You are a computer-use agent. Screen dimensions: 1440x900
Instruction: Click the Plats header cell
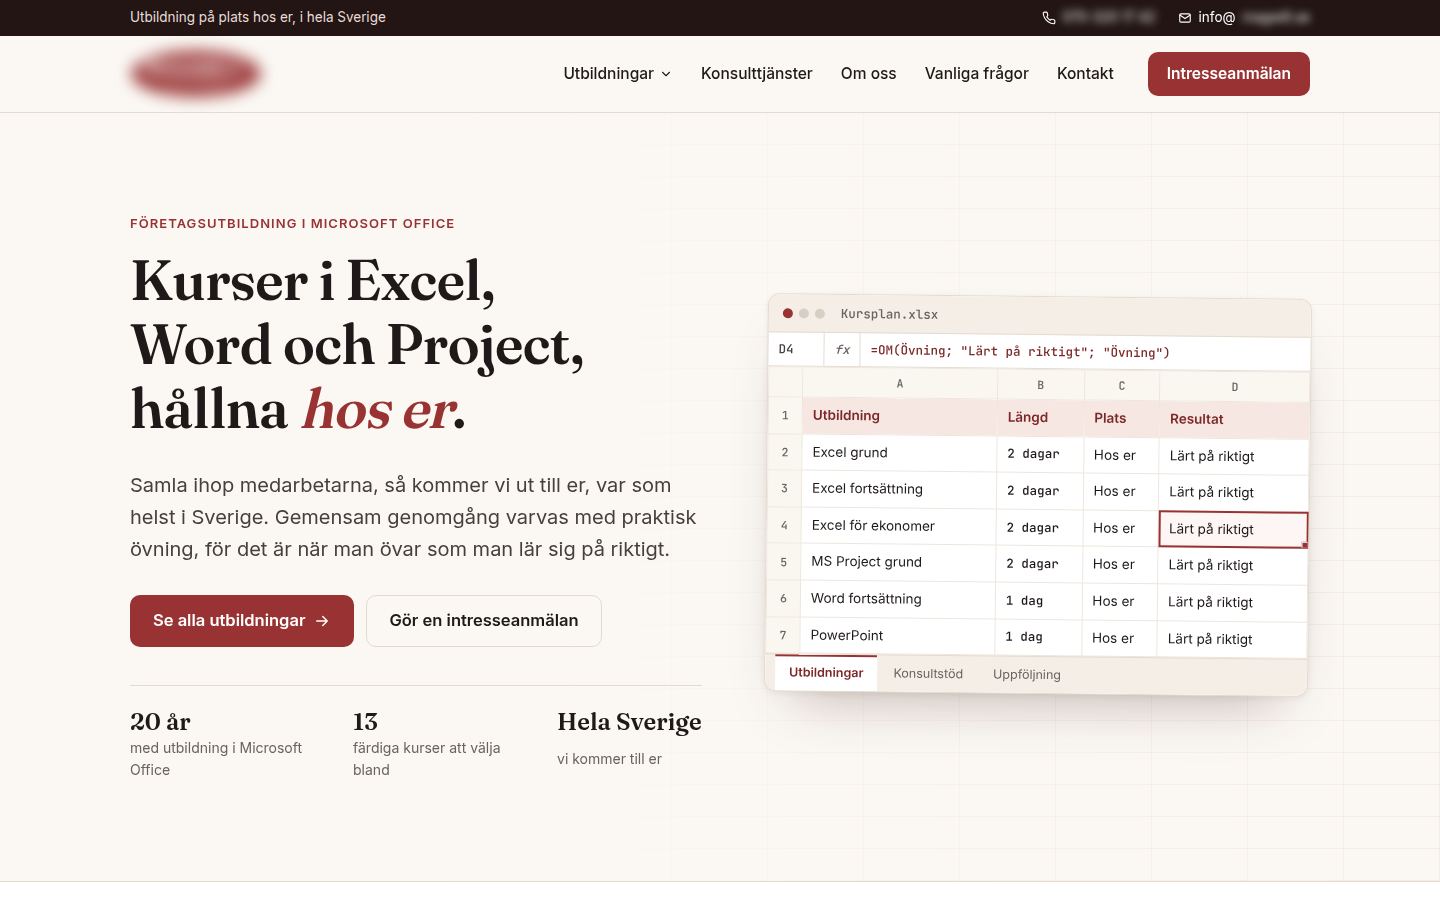tap(1121, 419)
